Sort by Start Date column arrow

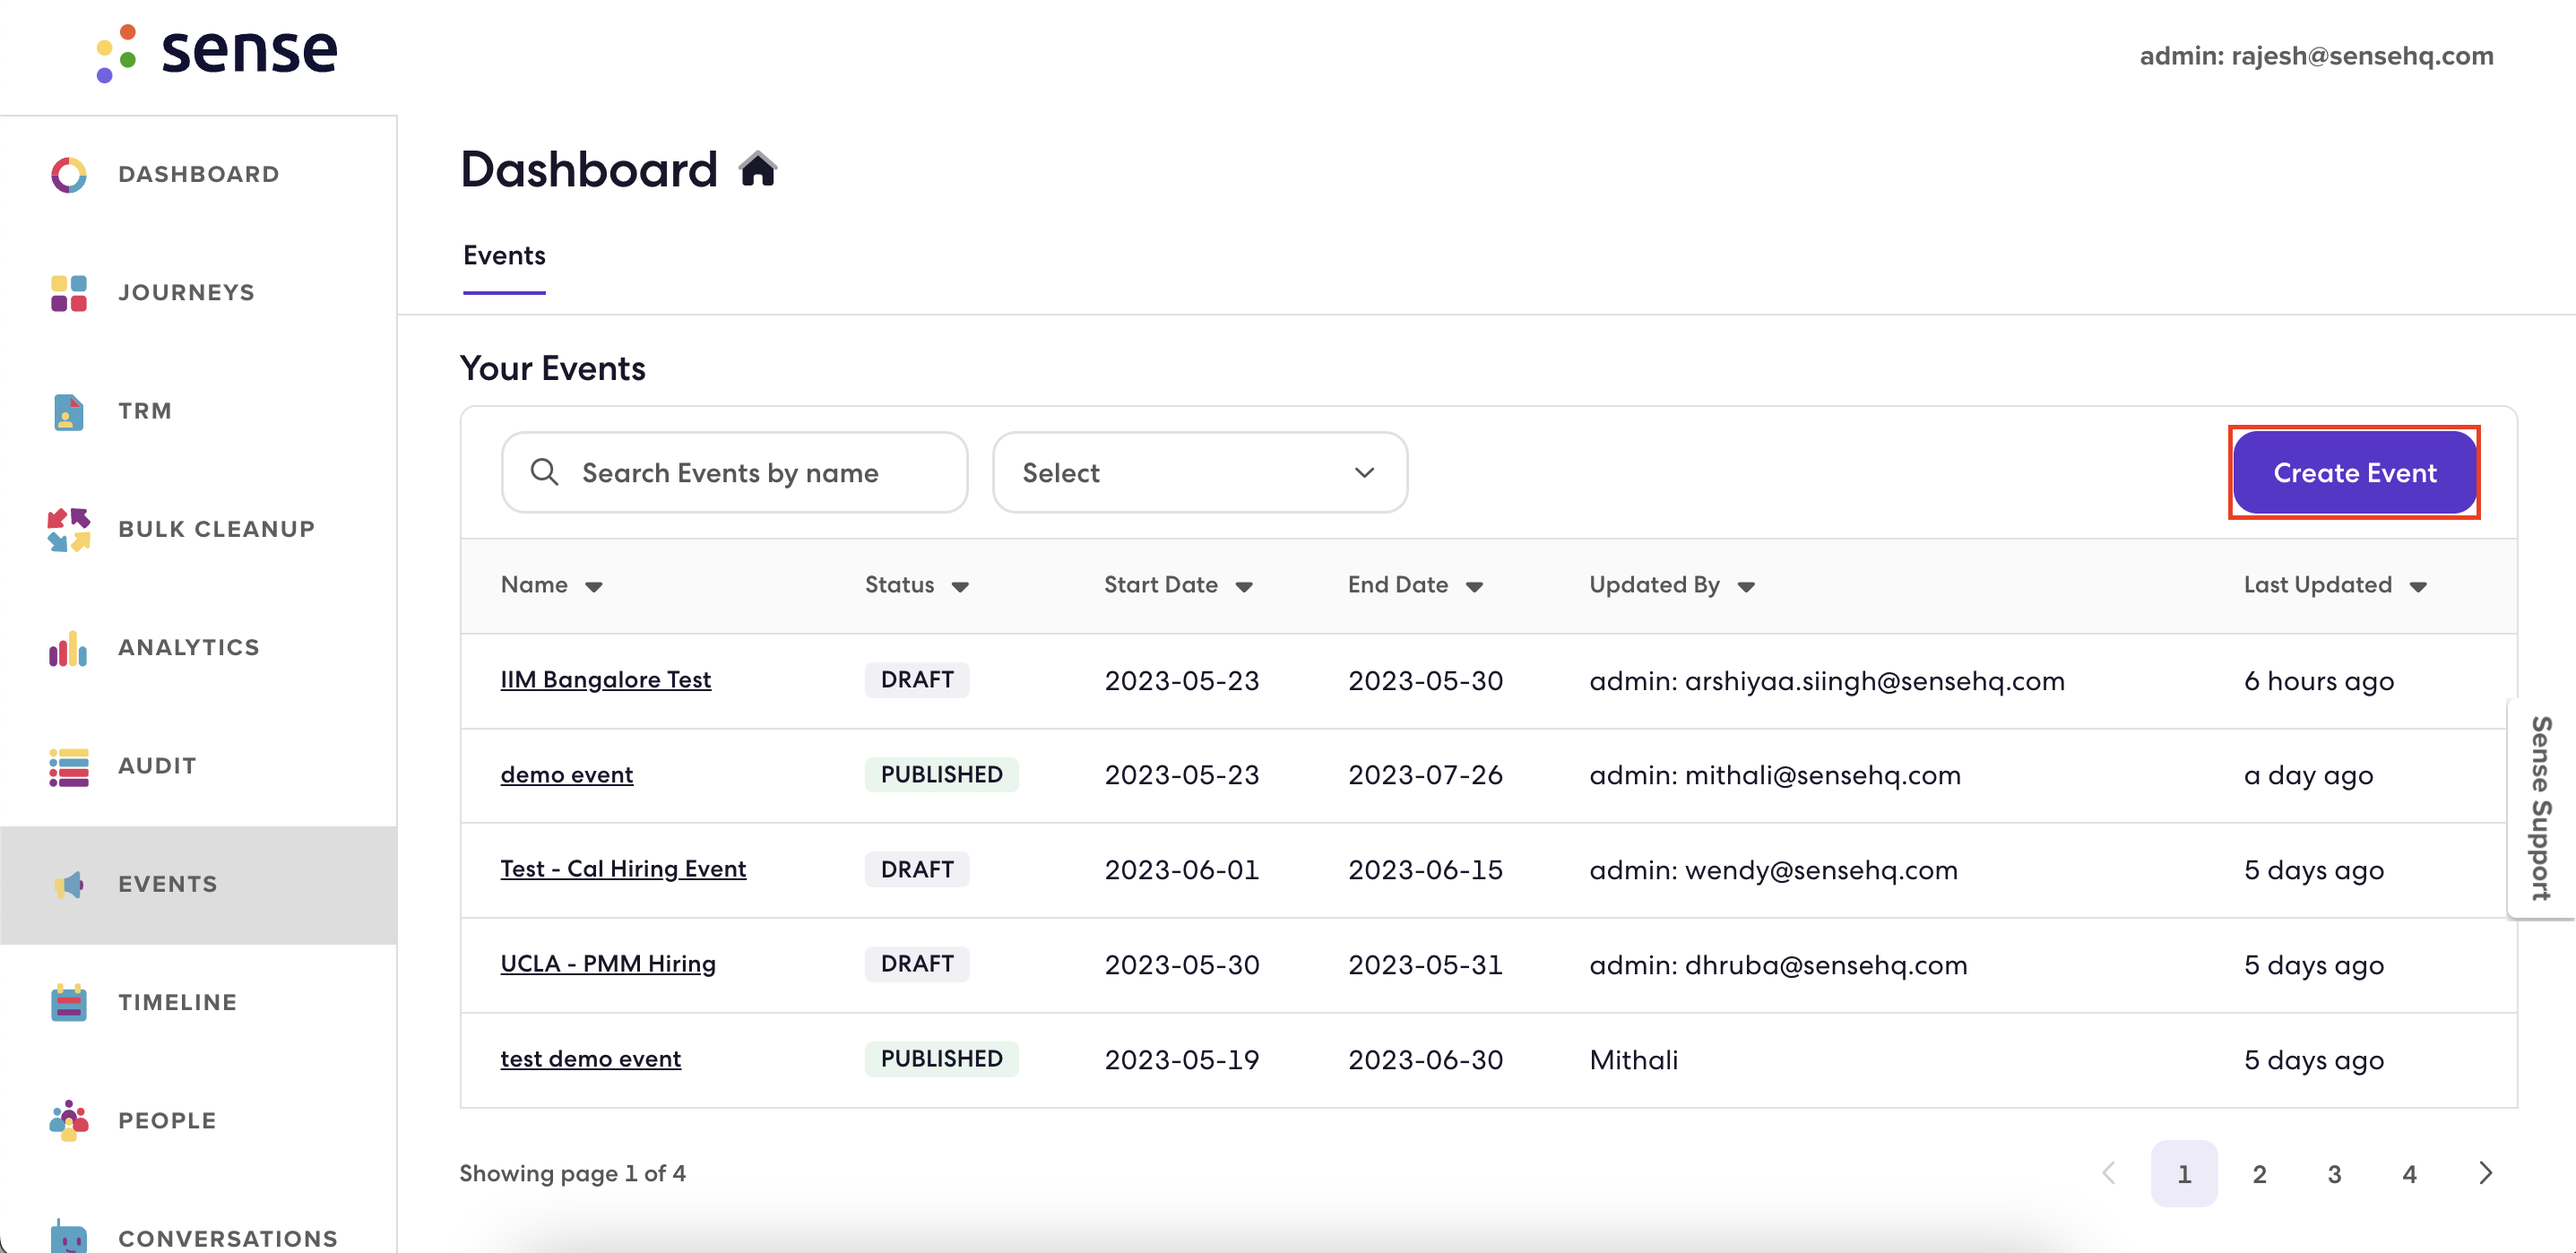(1244, 587)
